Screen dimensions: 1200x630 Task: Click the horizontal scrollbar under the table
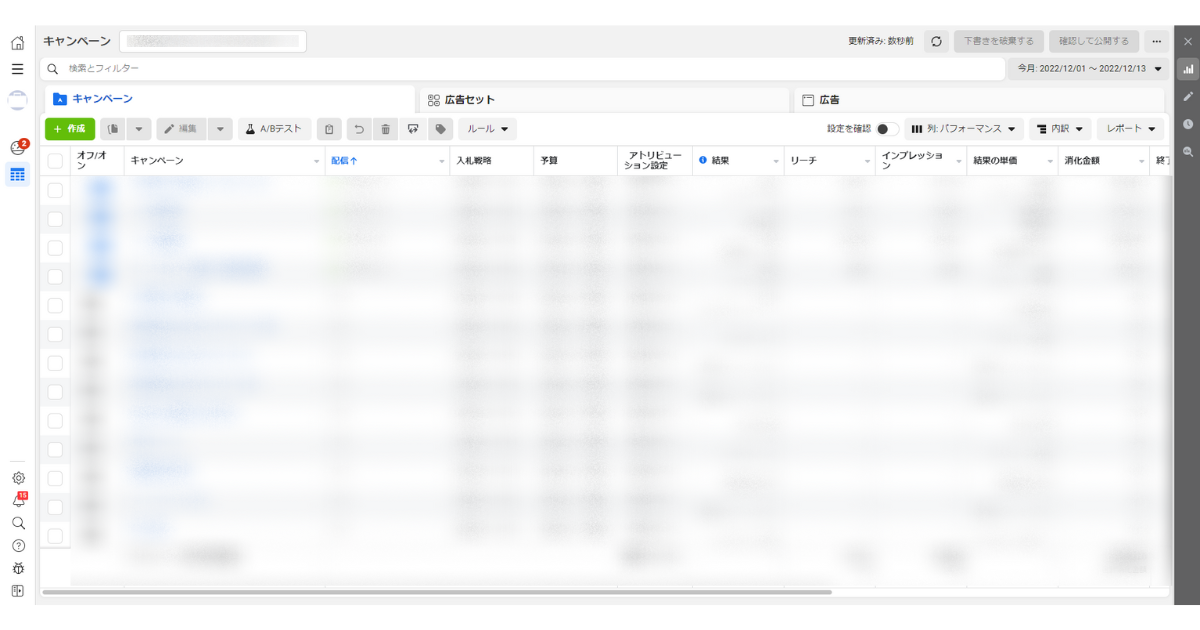(x=437, y=592)
